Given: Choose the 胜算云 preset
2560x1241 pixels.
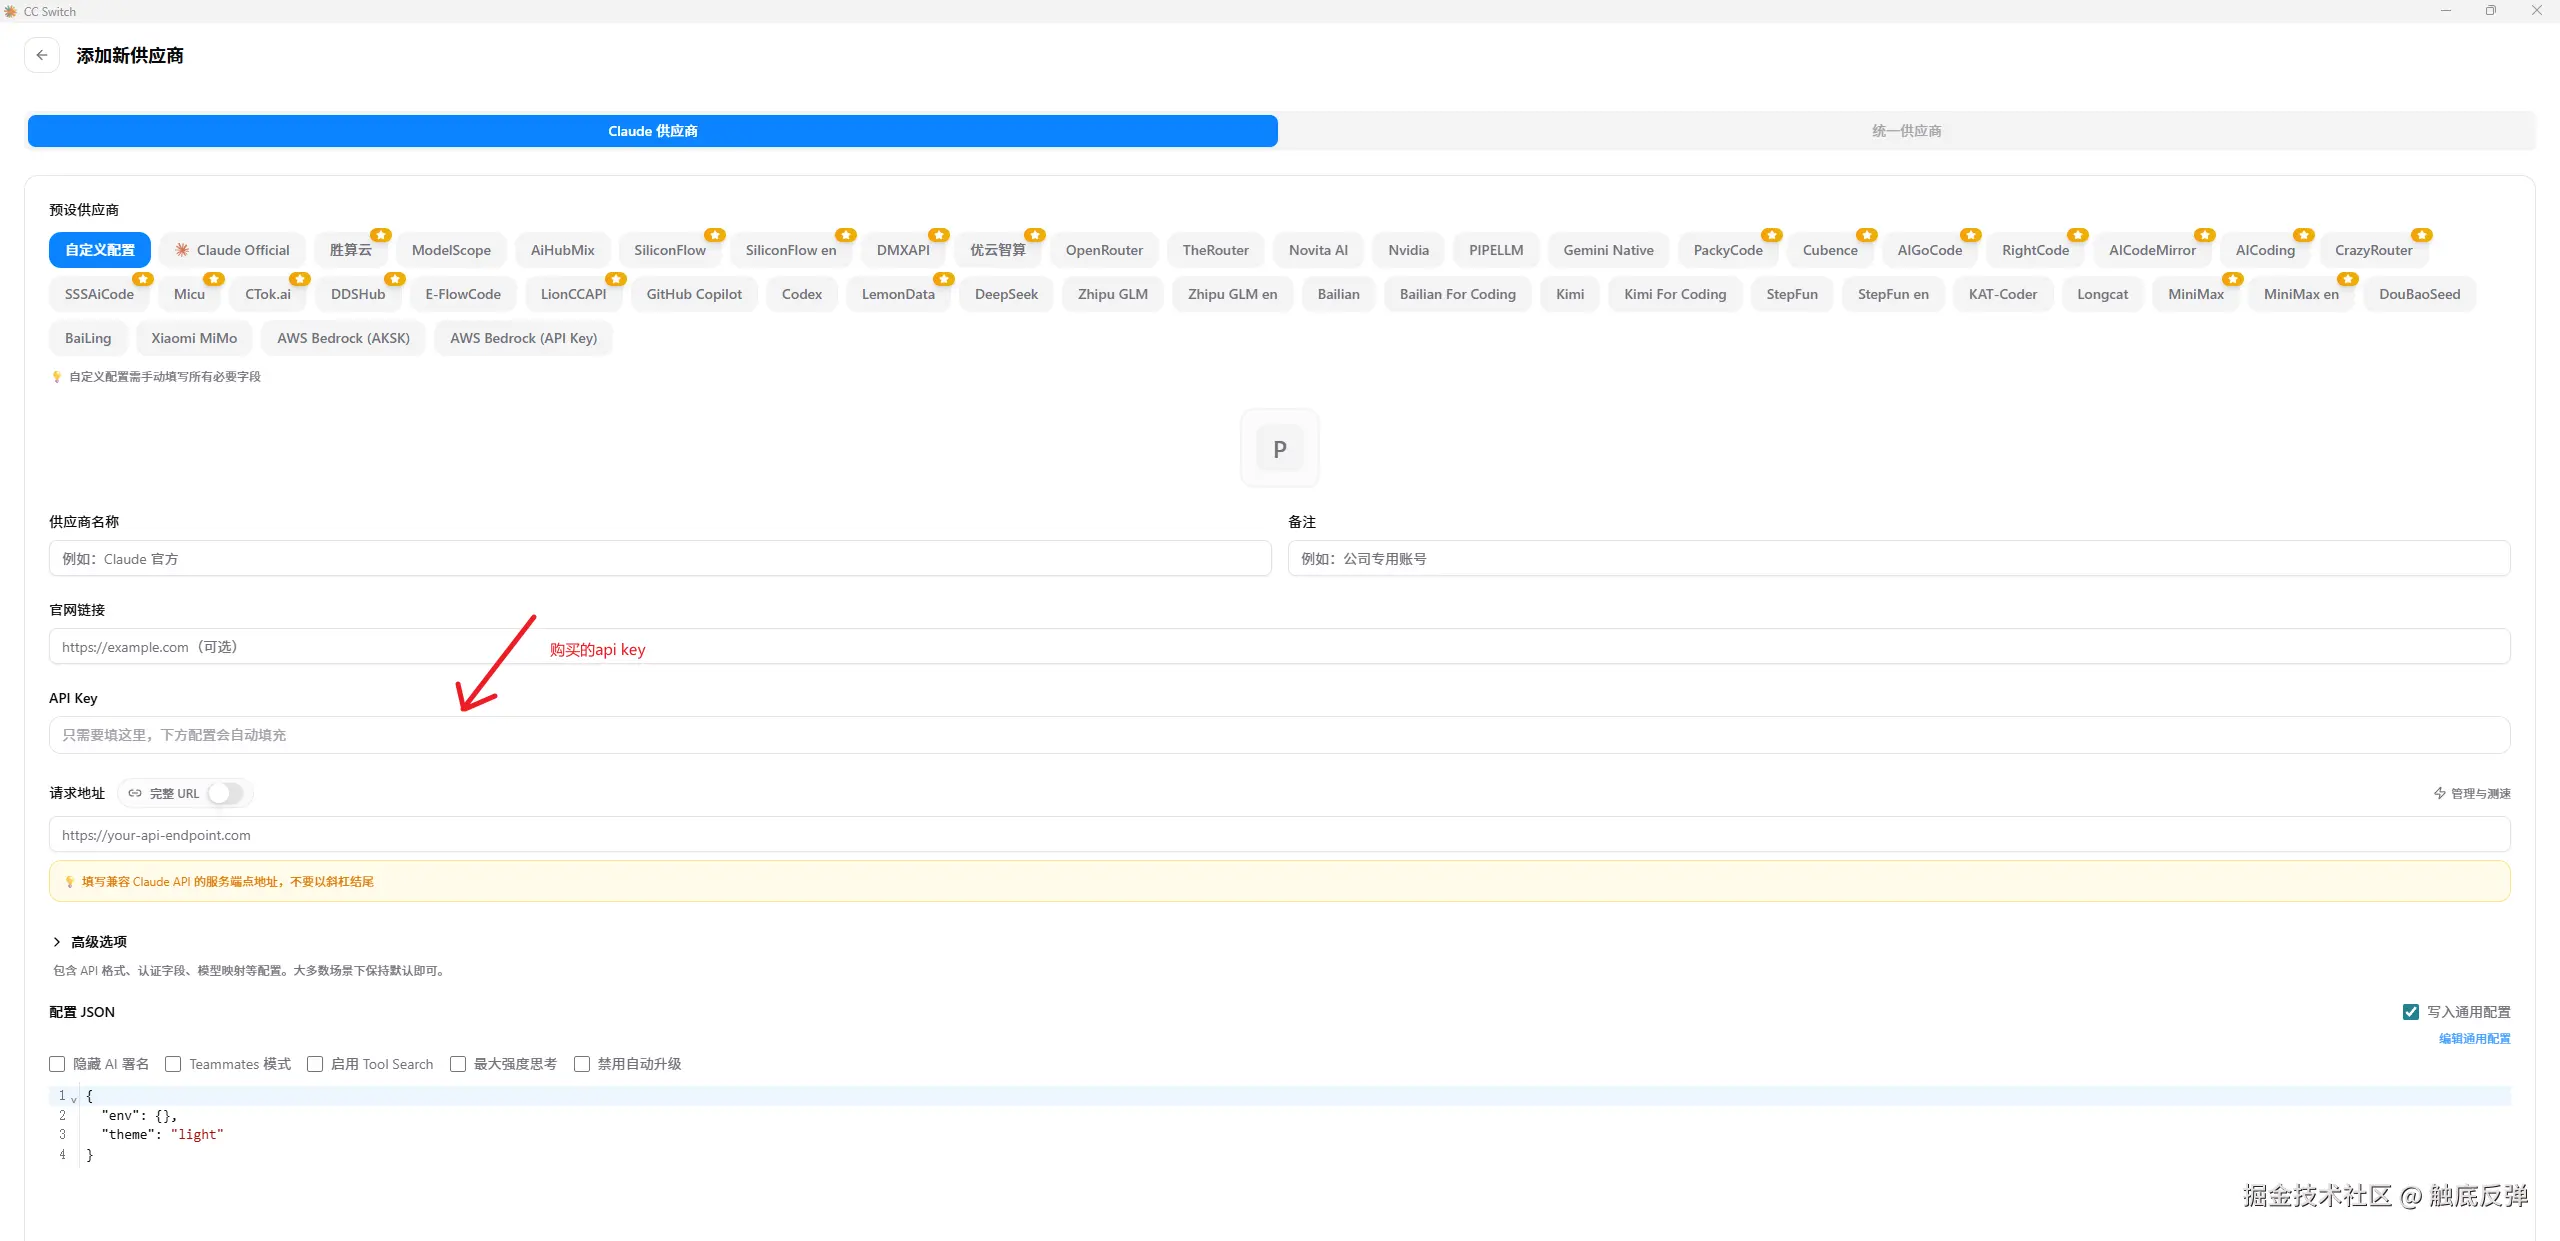Looking at the screenshot, I should click(351, 250).
